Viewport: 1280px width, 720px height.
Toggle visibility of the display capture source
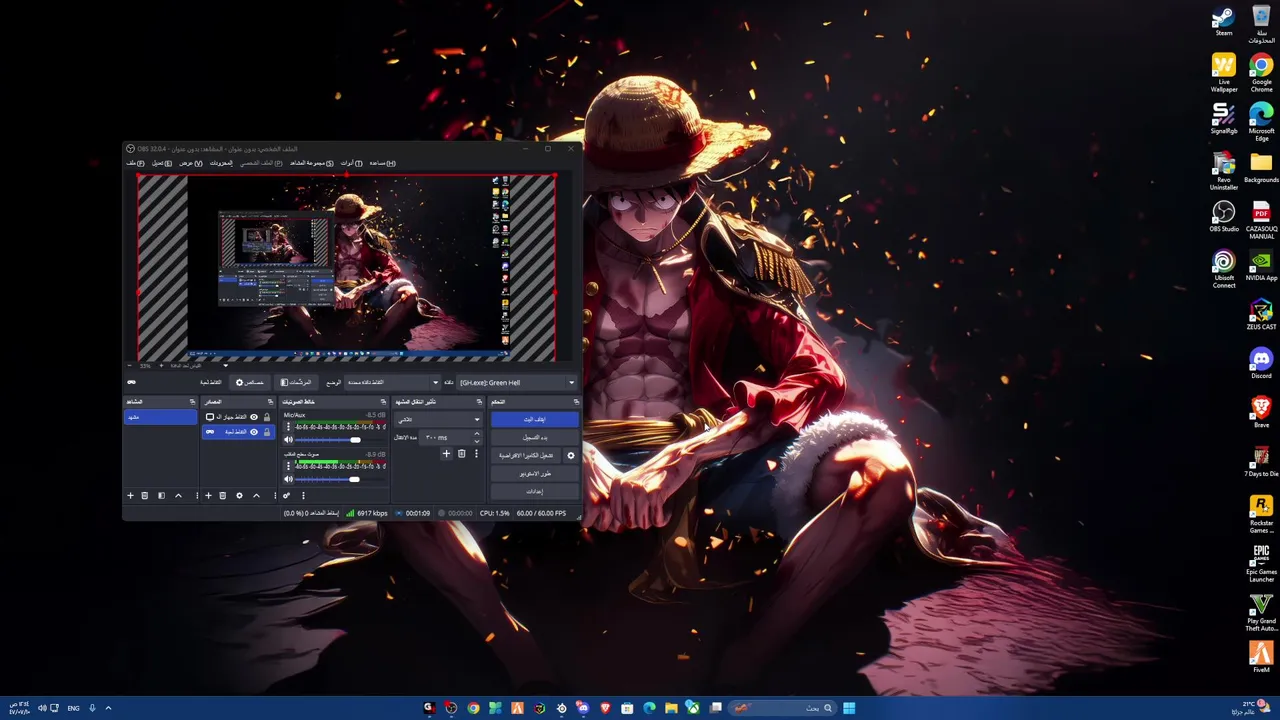[x=254, y=417]
